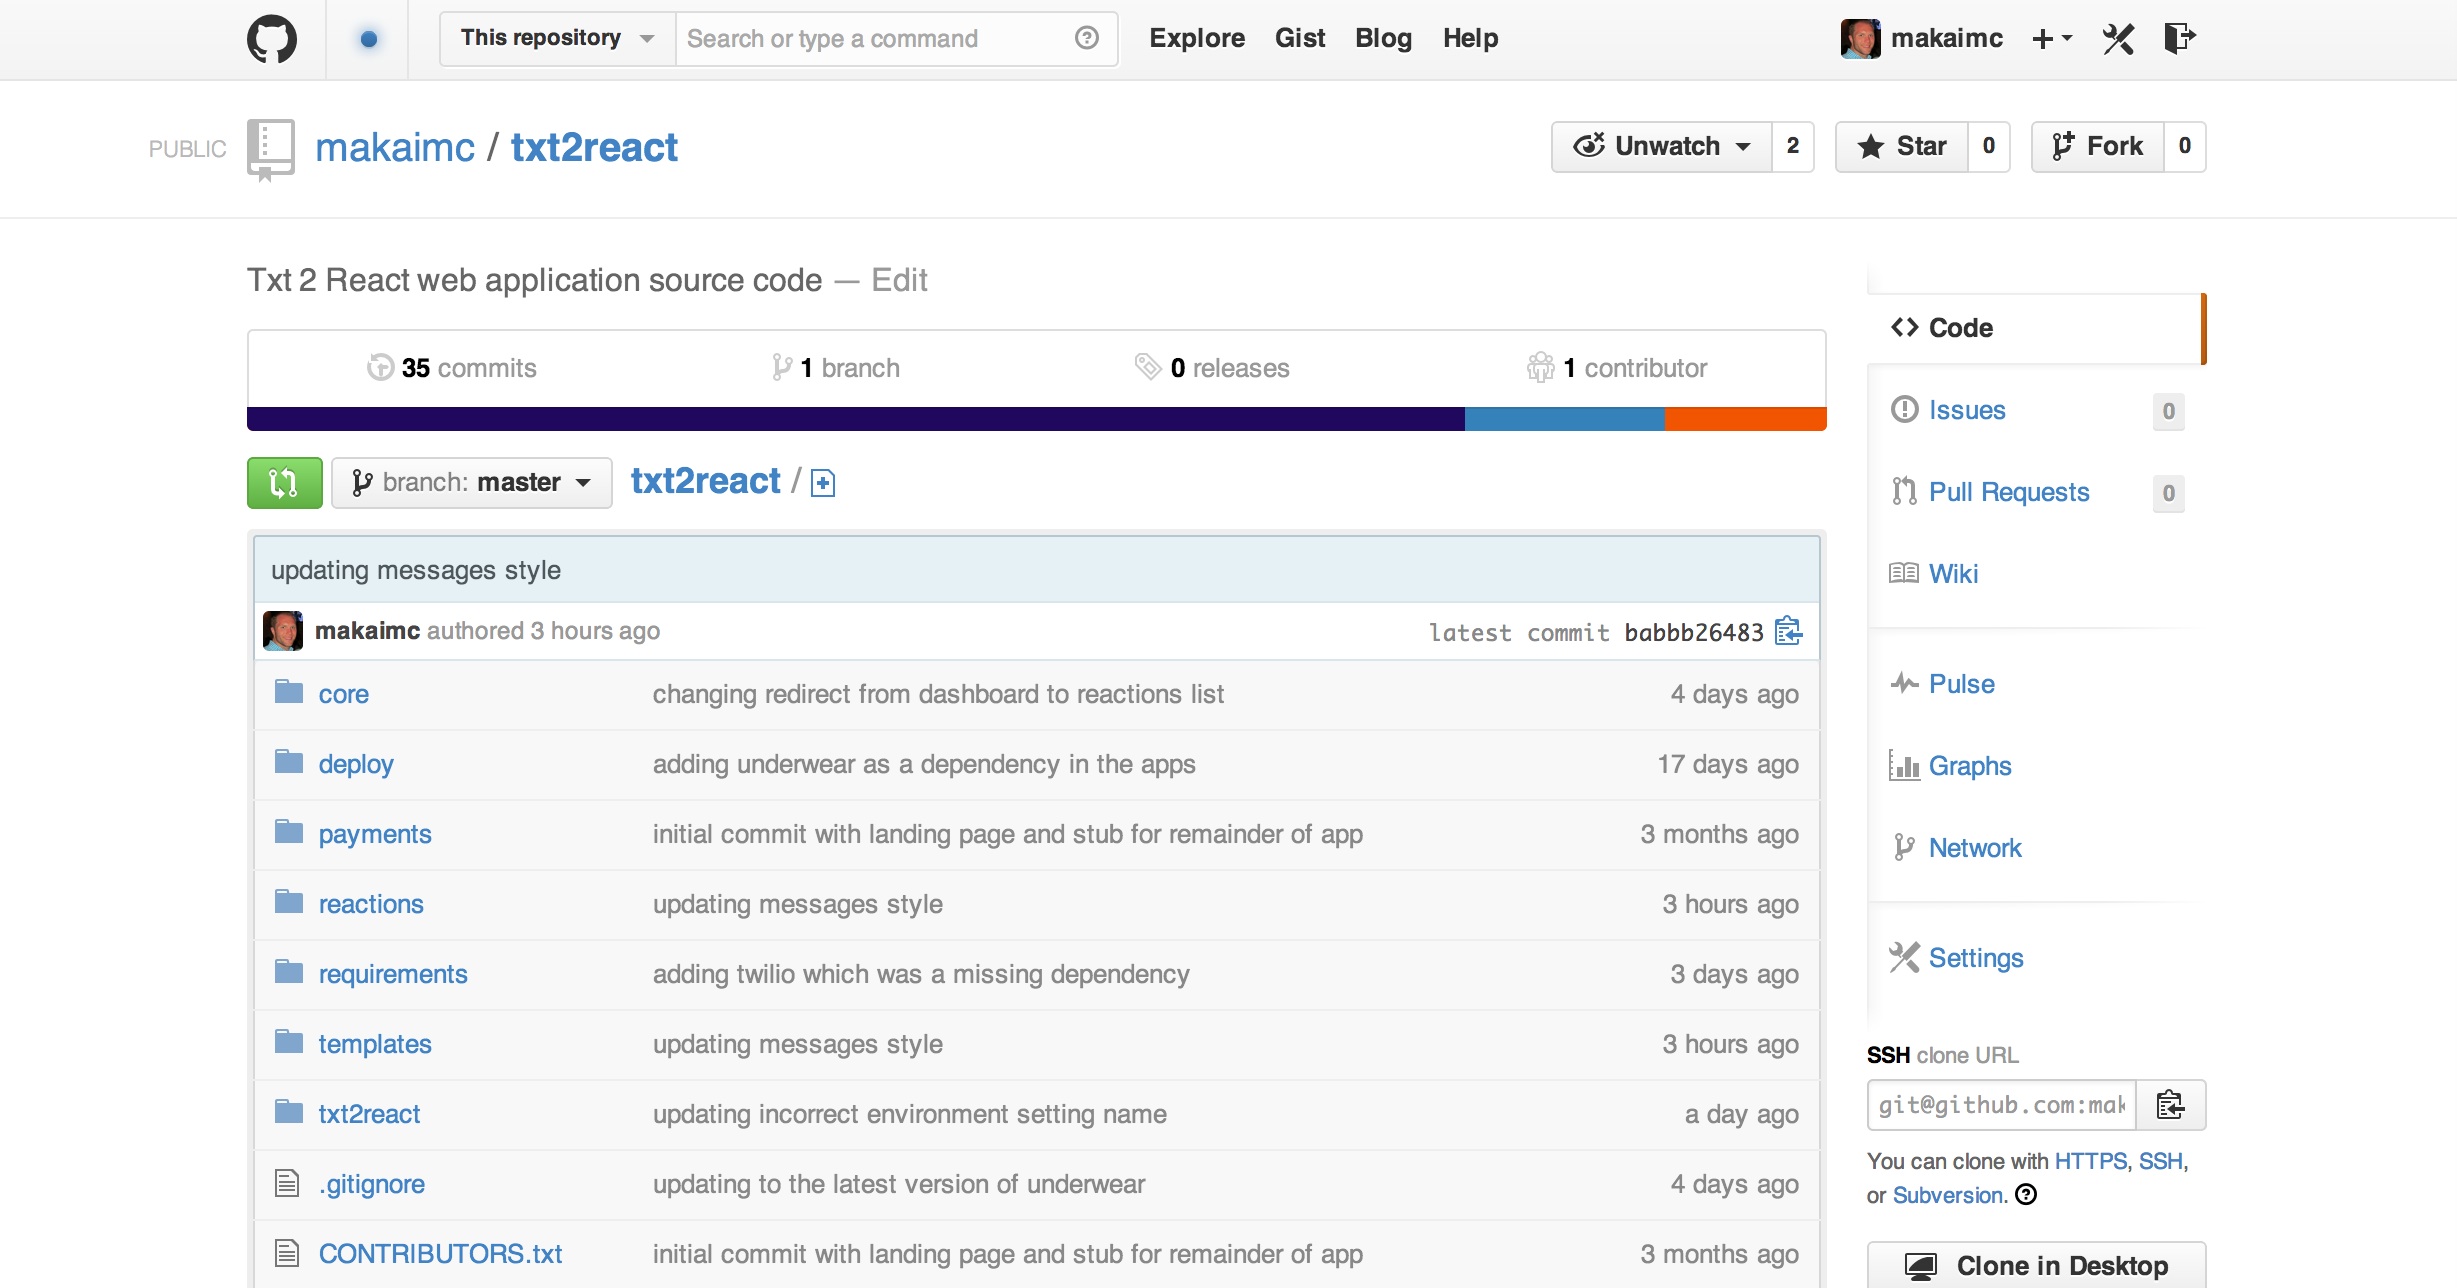Screen dimensions: 2457x1288
Task: Open the branch: master dropdown
Action: coord(472,483)
